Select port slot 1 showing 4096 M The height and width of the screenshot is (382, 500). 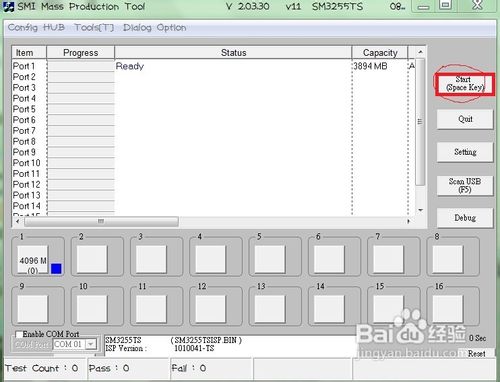point(33,260)
